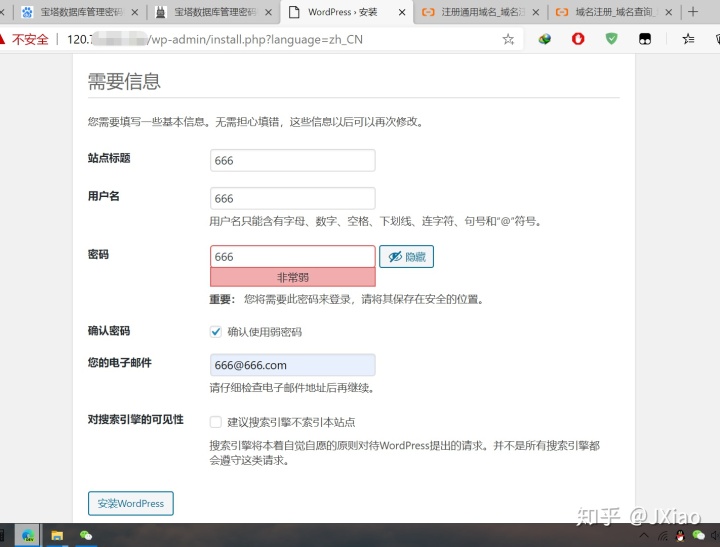Click the black Tampermonkey extension icon
Image resolution: width=720 pixels, height=547 pixels.
tap(645, 39)
